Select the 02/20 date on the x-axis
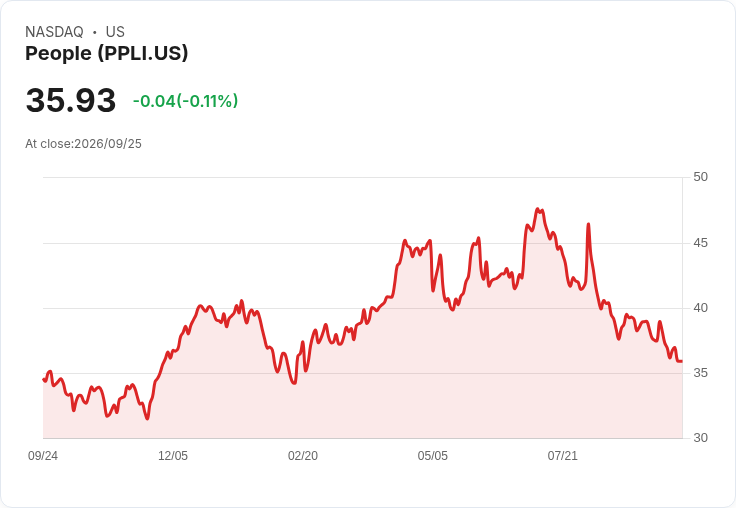Screen dimensions: 736x508 [x=303, y=456]
